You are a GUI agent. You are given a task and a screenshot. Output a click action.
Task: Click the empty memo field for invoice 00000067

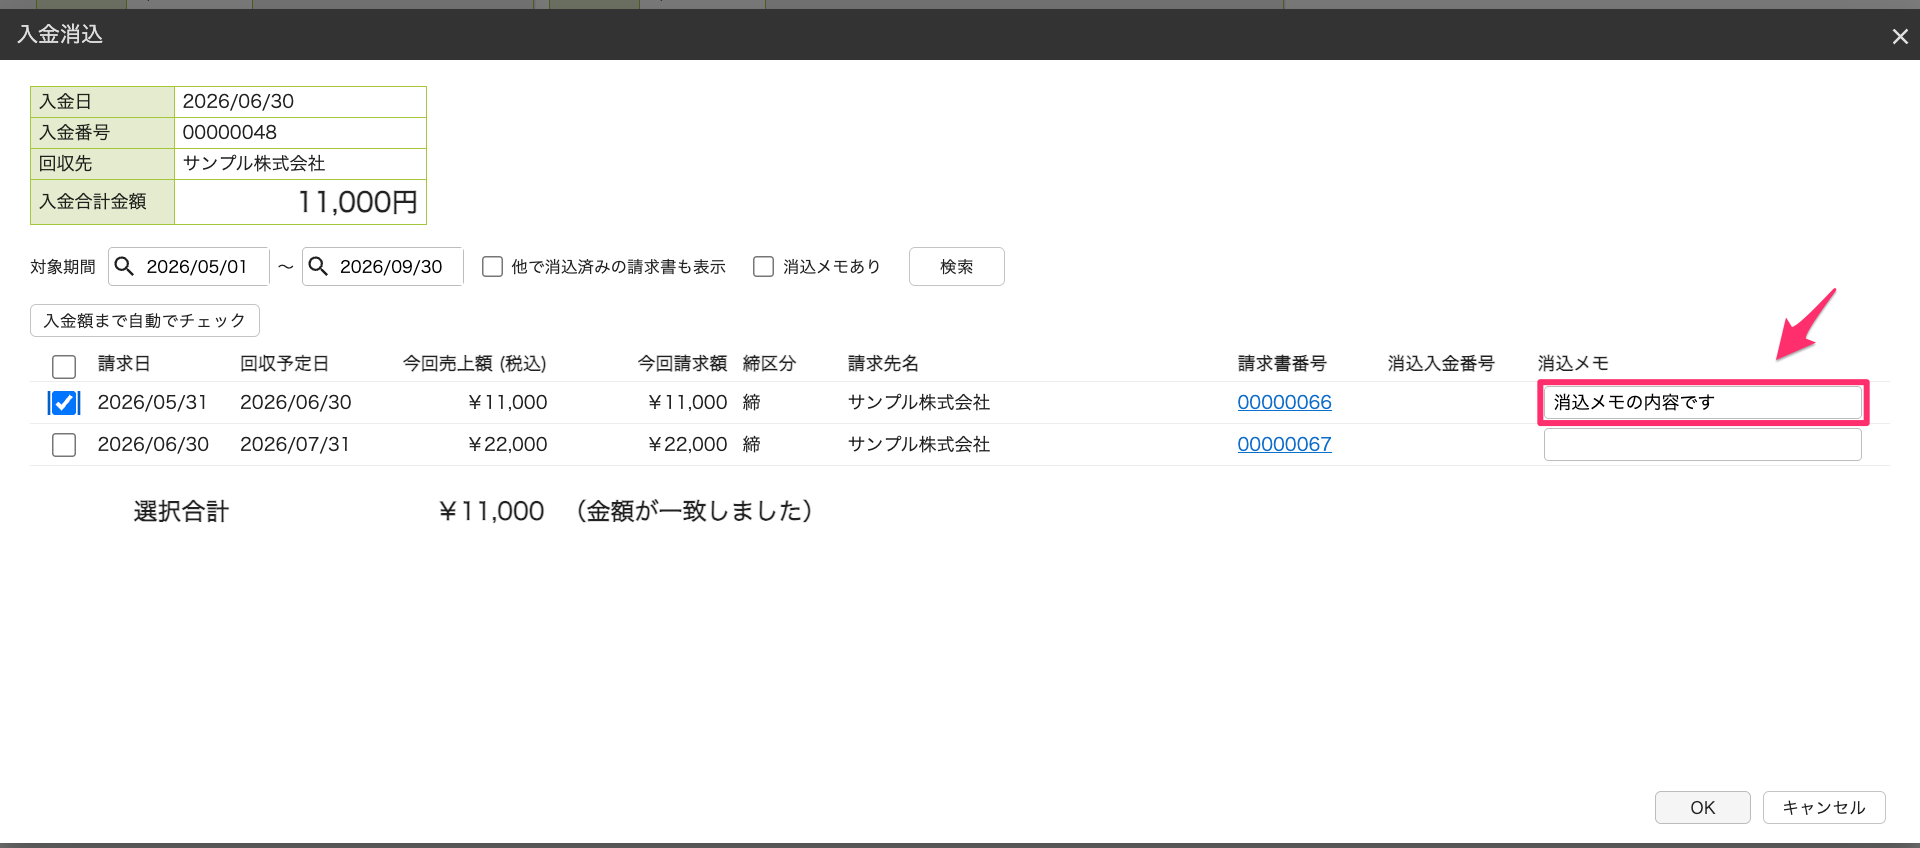pos(1702,444)
